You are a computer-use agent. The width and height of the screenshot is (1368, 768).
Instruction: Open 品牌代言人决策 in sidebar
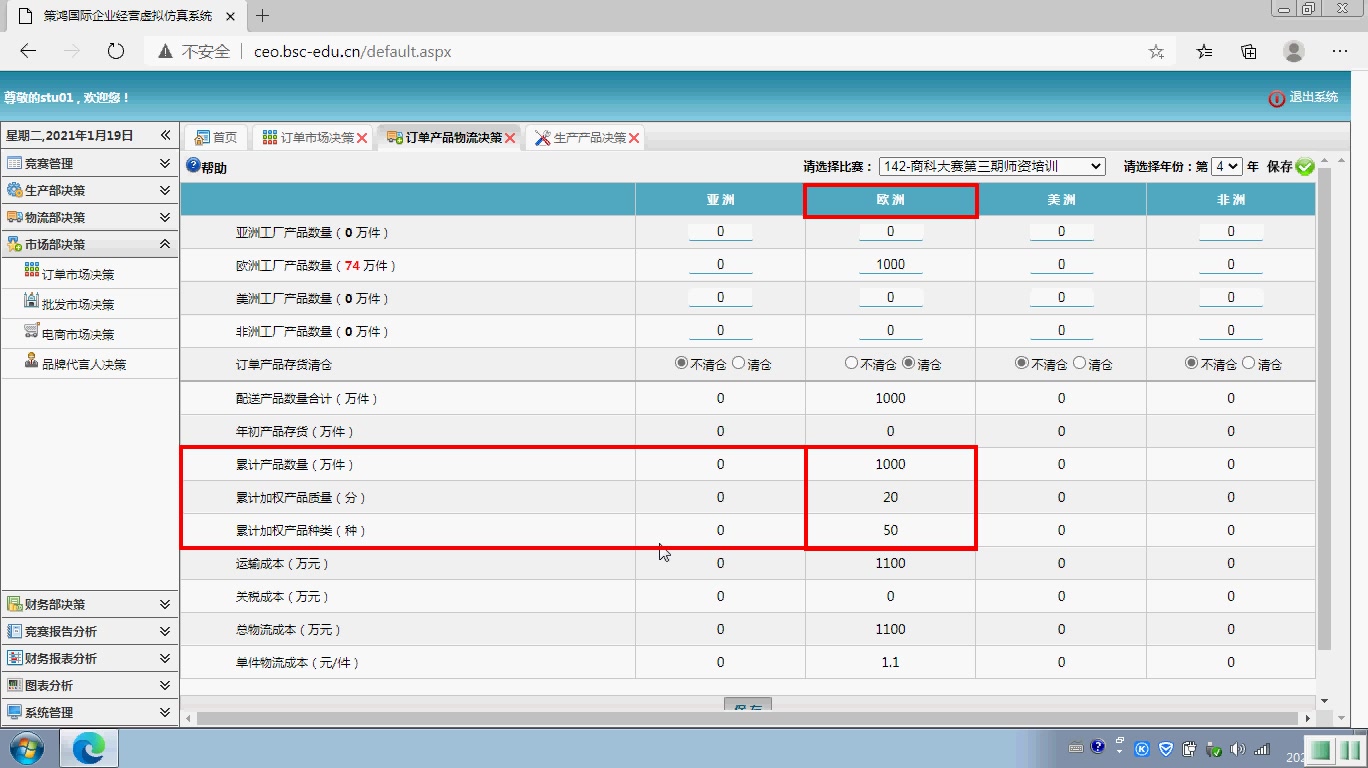84,364
